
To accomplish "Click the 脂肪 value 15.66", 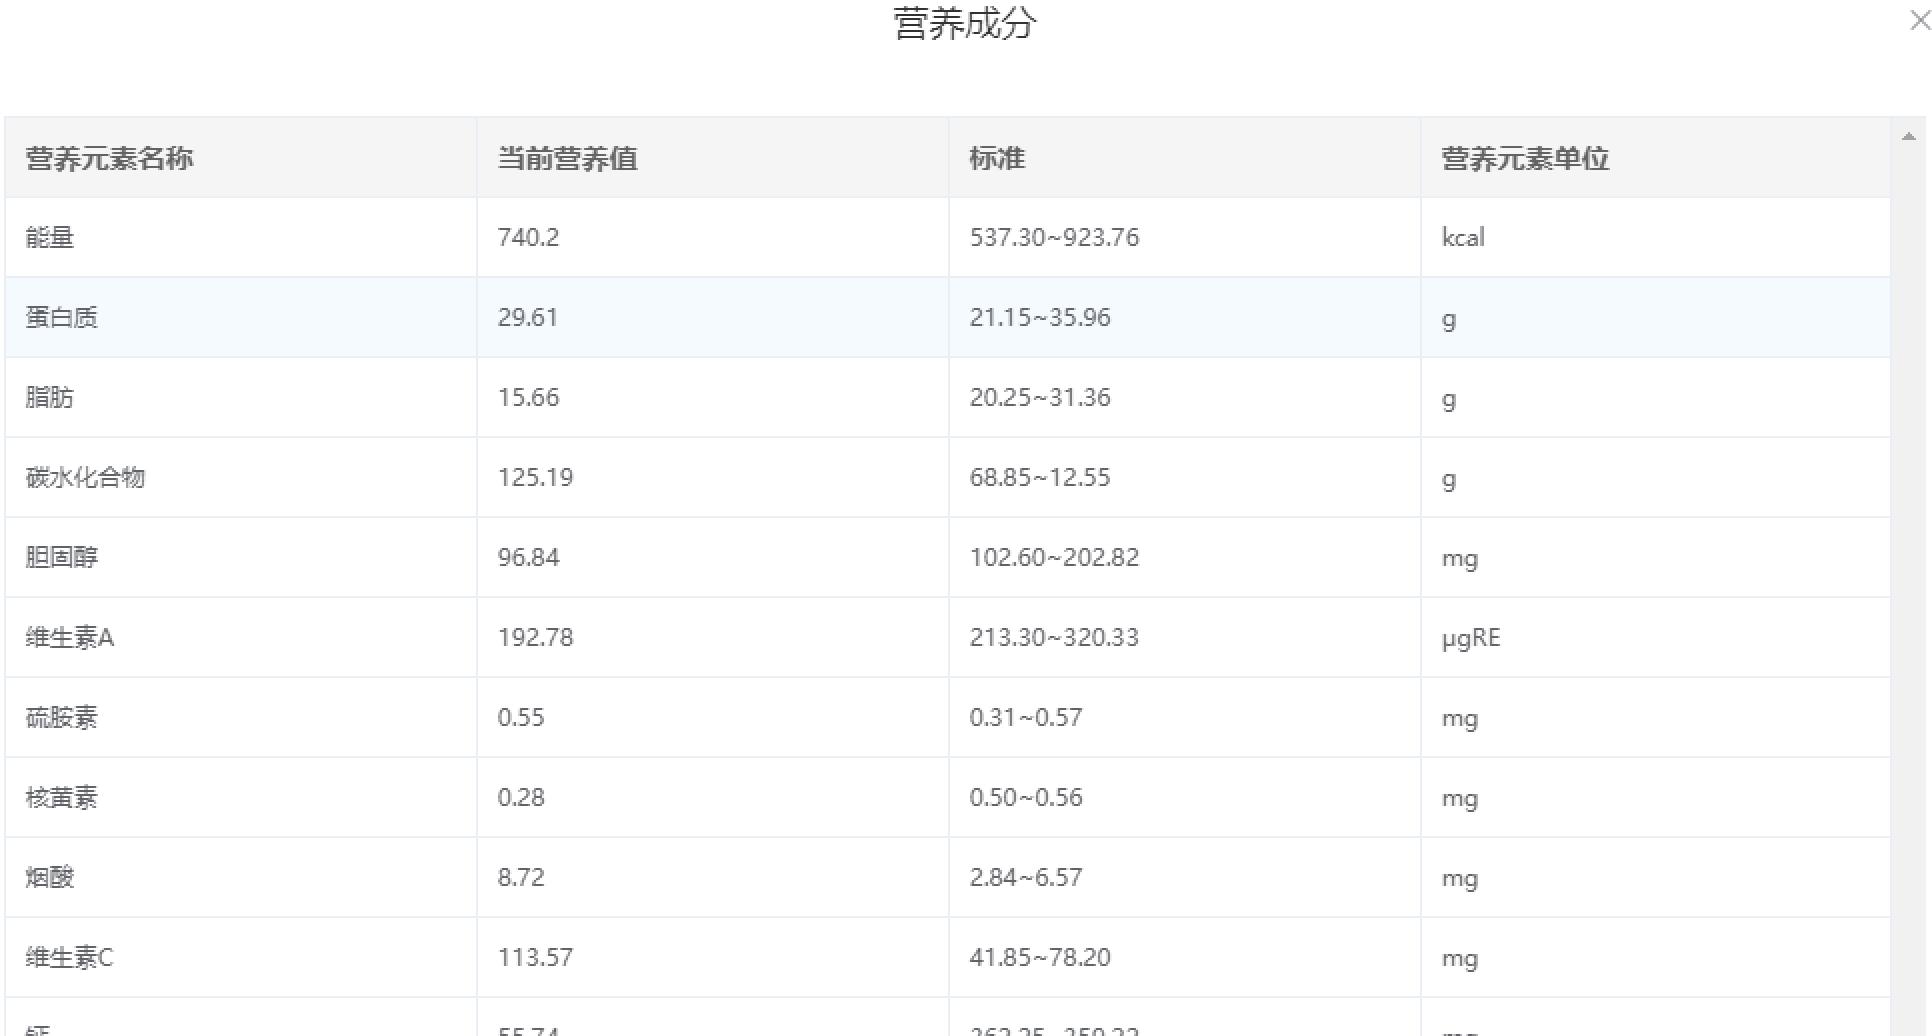I will point(528,398).
